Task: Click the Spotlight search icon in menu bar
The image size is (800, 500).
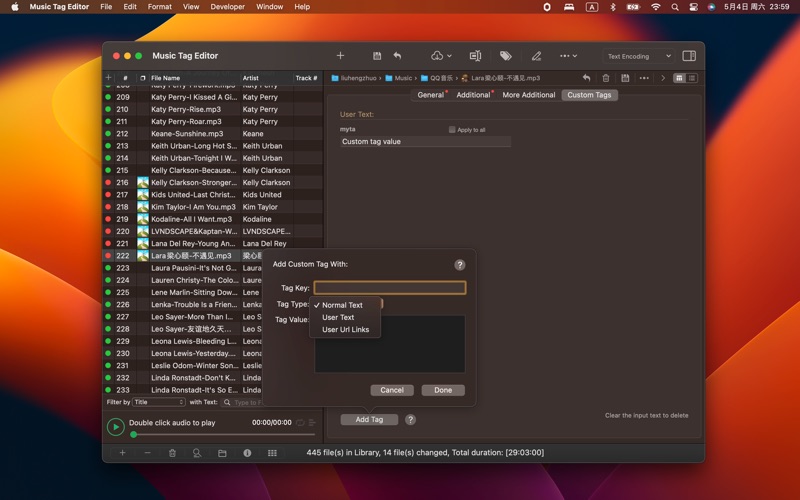Action: tap(675, 7)
